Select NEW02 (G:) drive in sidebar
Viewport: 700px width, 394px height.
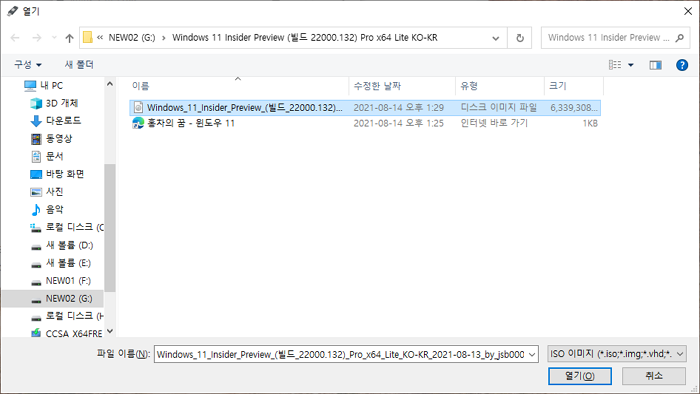[53, 299]
